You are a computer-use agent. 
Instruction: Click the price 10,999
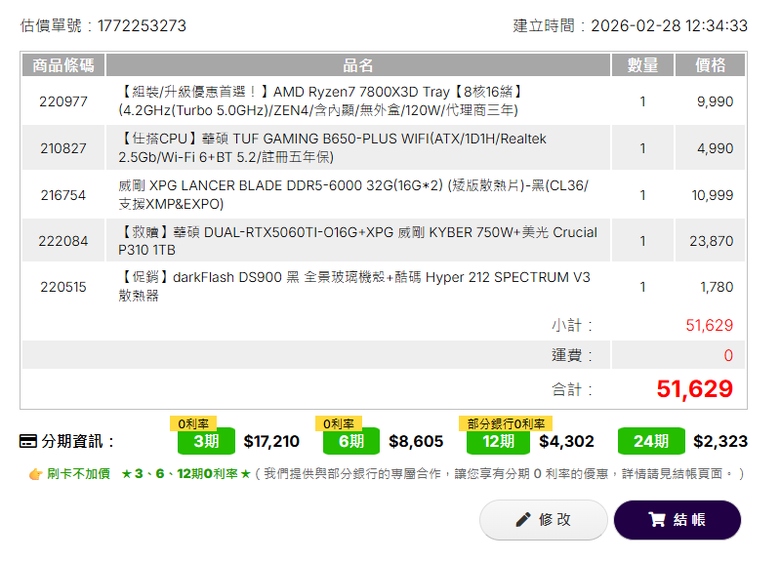click(x=712, y=195)
